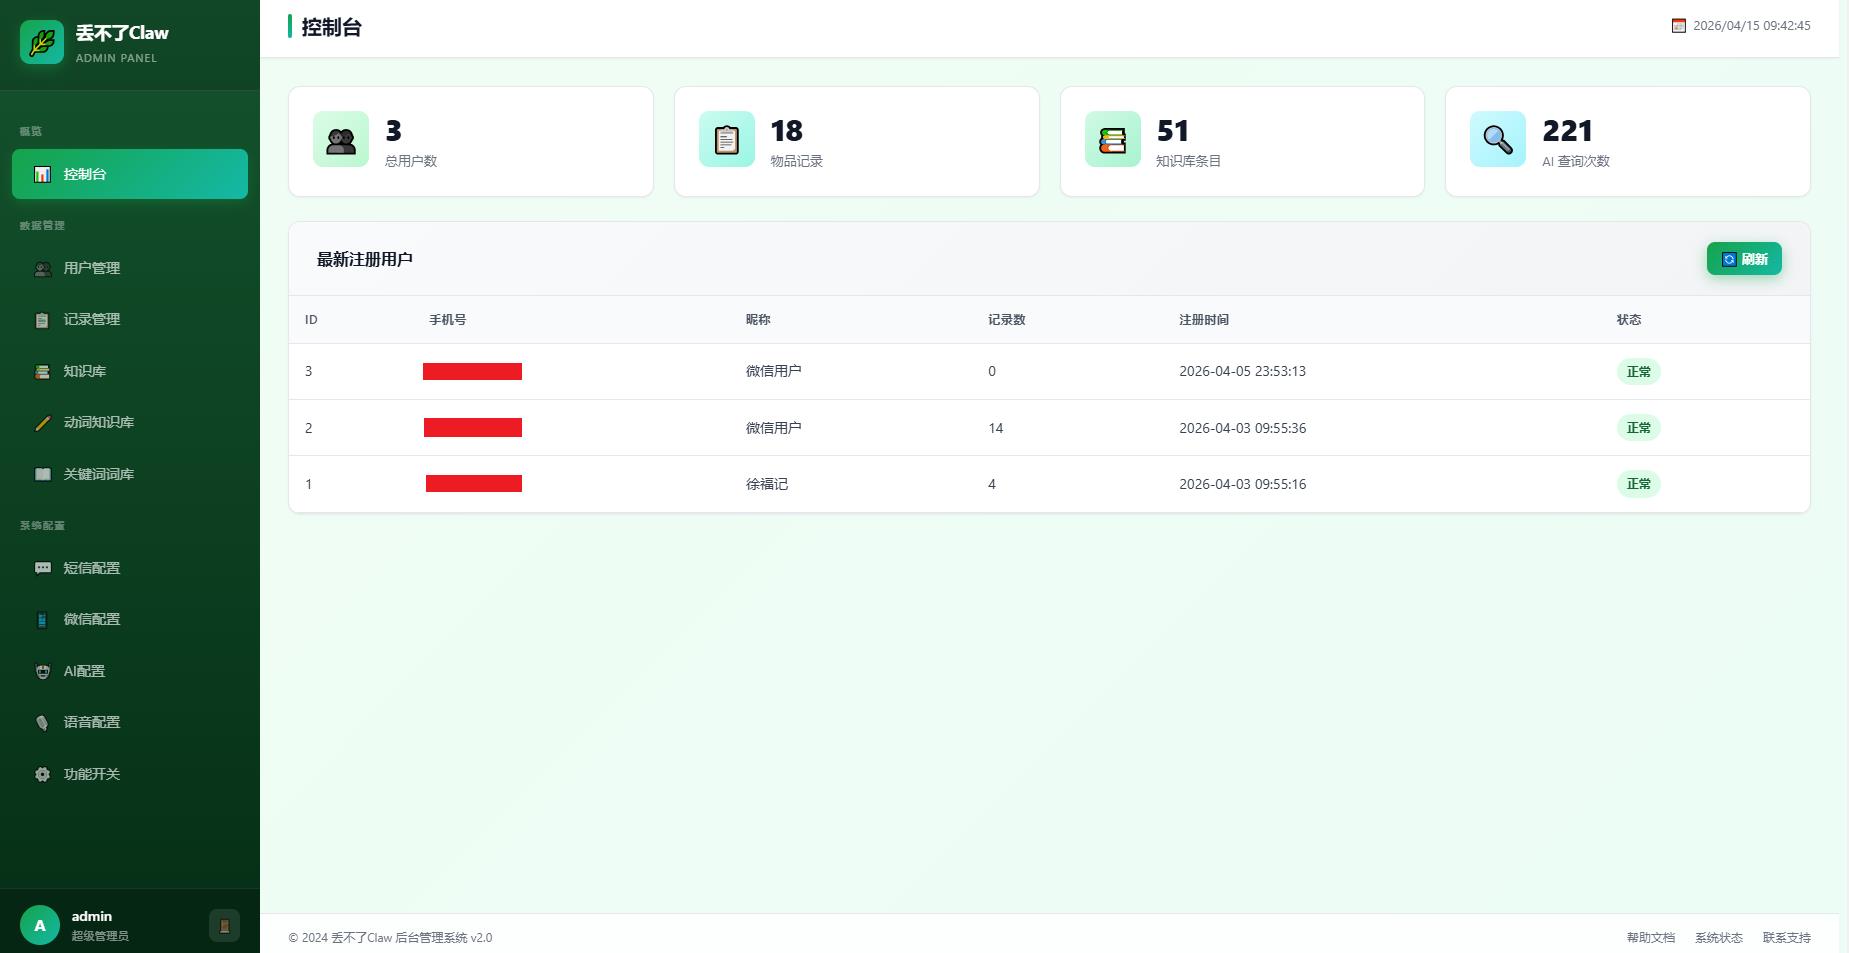Open 用户管理 in the sidebar
Viewport: 1849px width, 953px height.
[91, 268]
